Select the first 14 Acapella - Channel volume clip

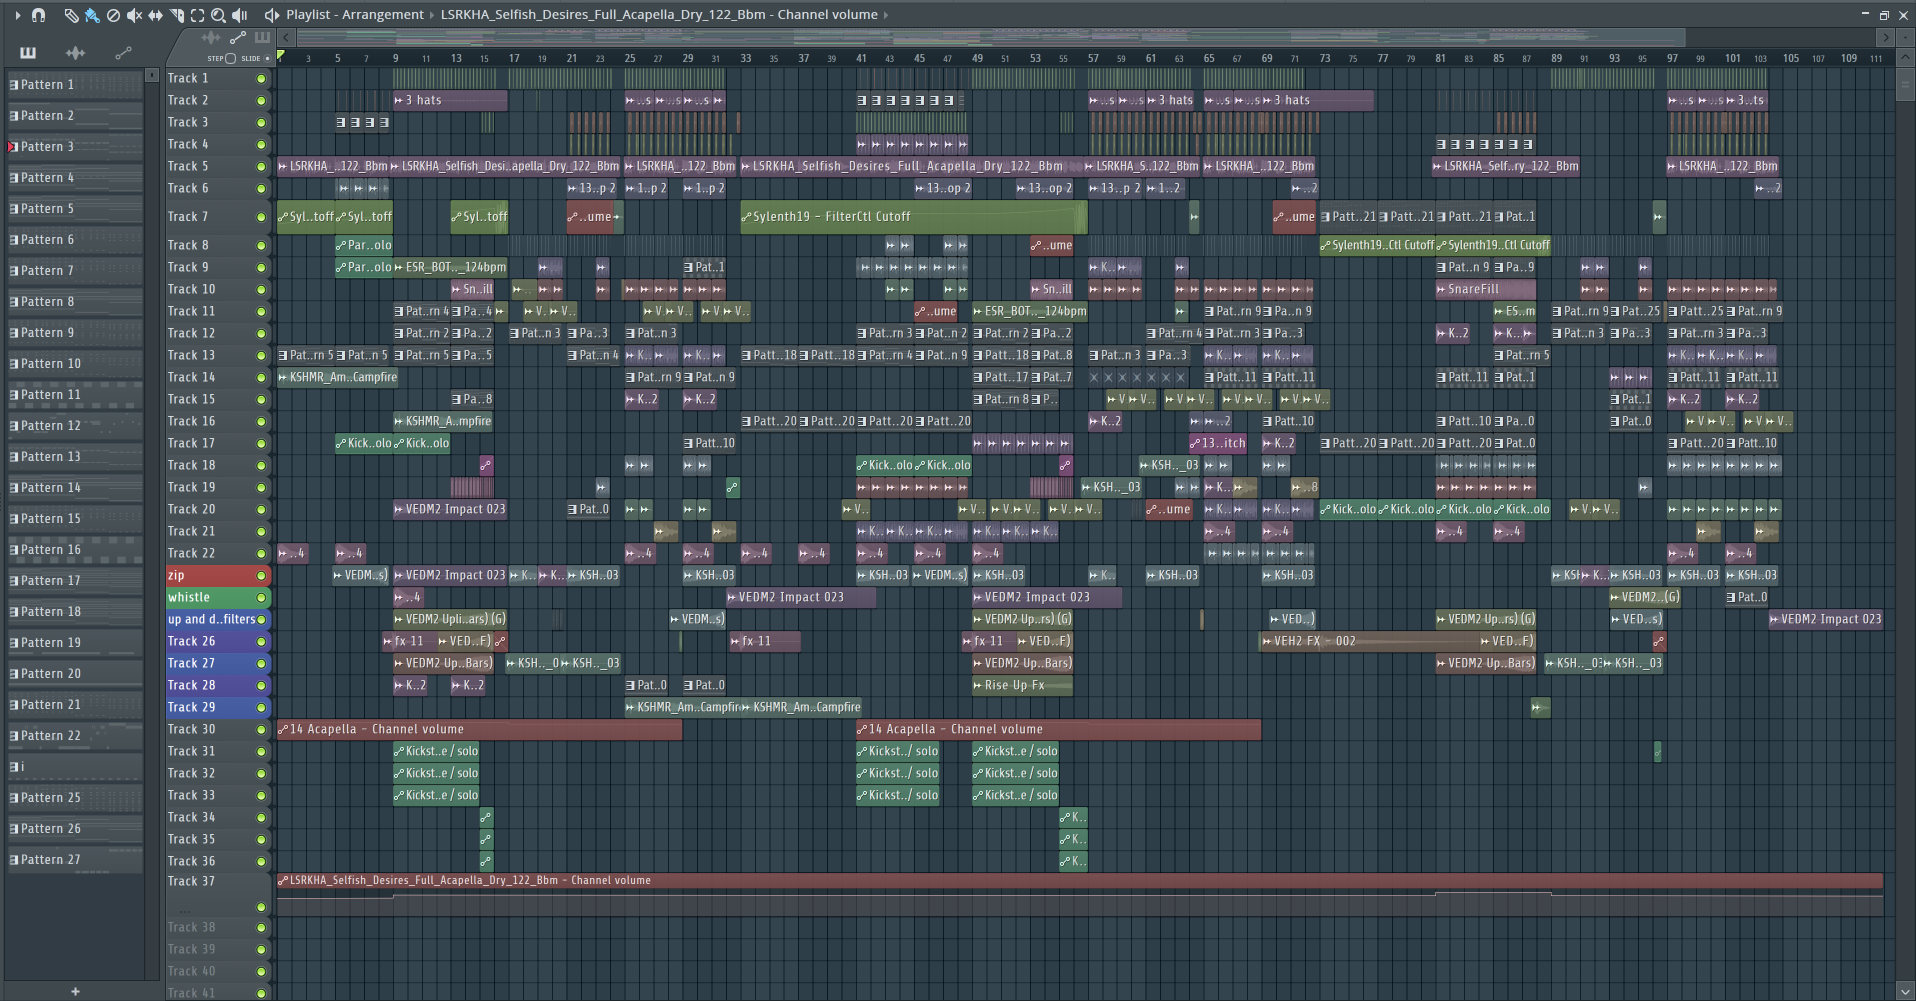coord(479,730)
